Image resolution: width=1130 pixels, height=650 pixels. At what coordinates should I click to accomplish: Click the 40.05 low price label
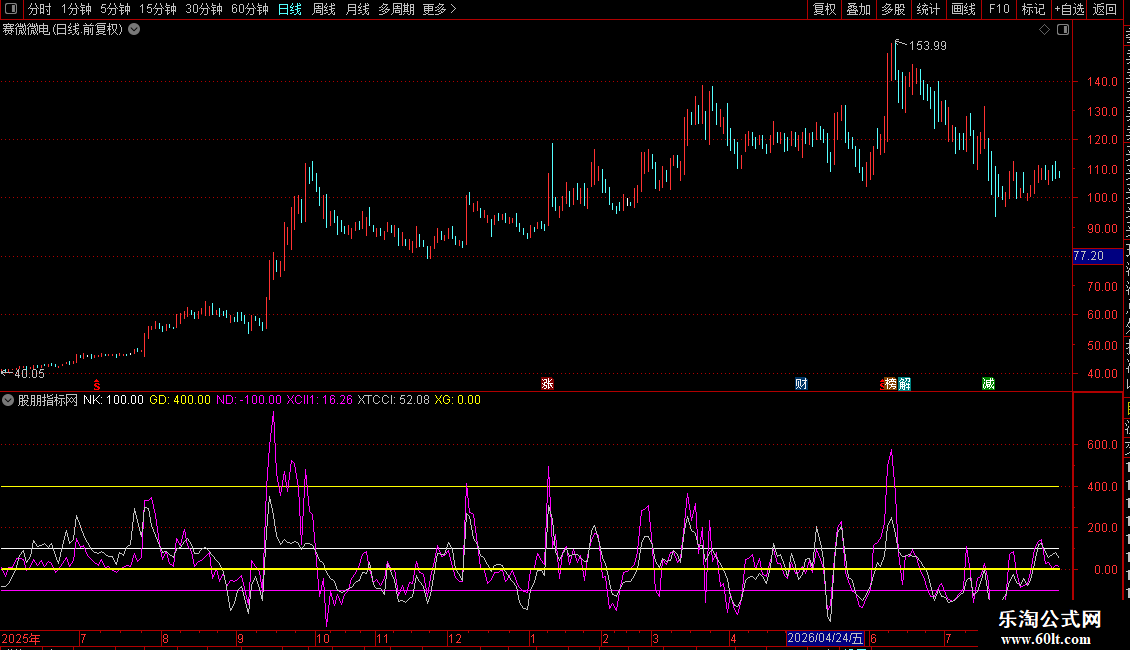[30, 373]
